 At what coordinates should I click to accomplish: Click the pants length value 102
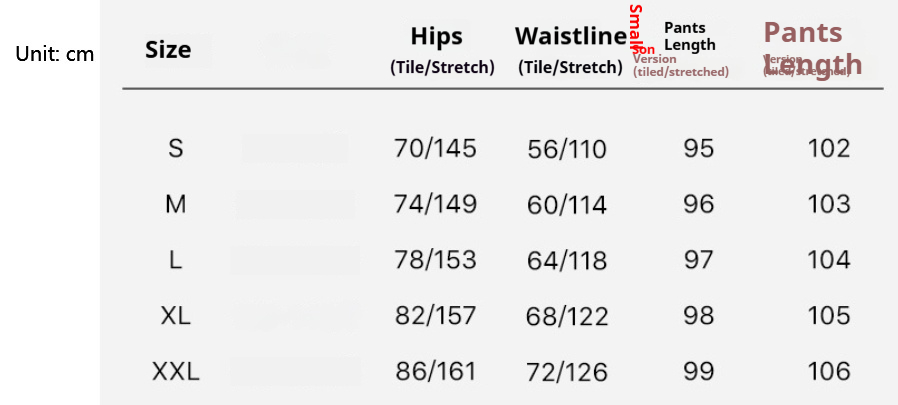tap(829, 149)
